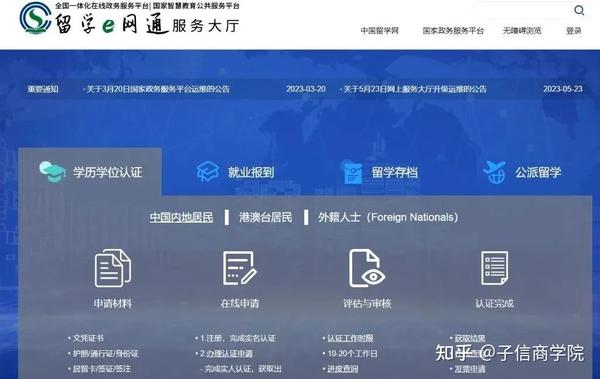Click the 公派留学 airplane globe icon
Viewport: 600px width, 379px height.
[x=494, y=172]
